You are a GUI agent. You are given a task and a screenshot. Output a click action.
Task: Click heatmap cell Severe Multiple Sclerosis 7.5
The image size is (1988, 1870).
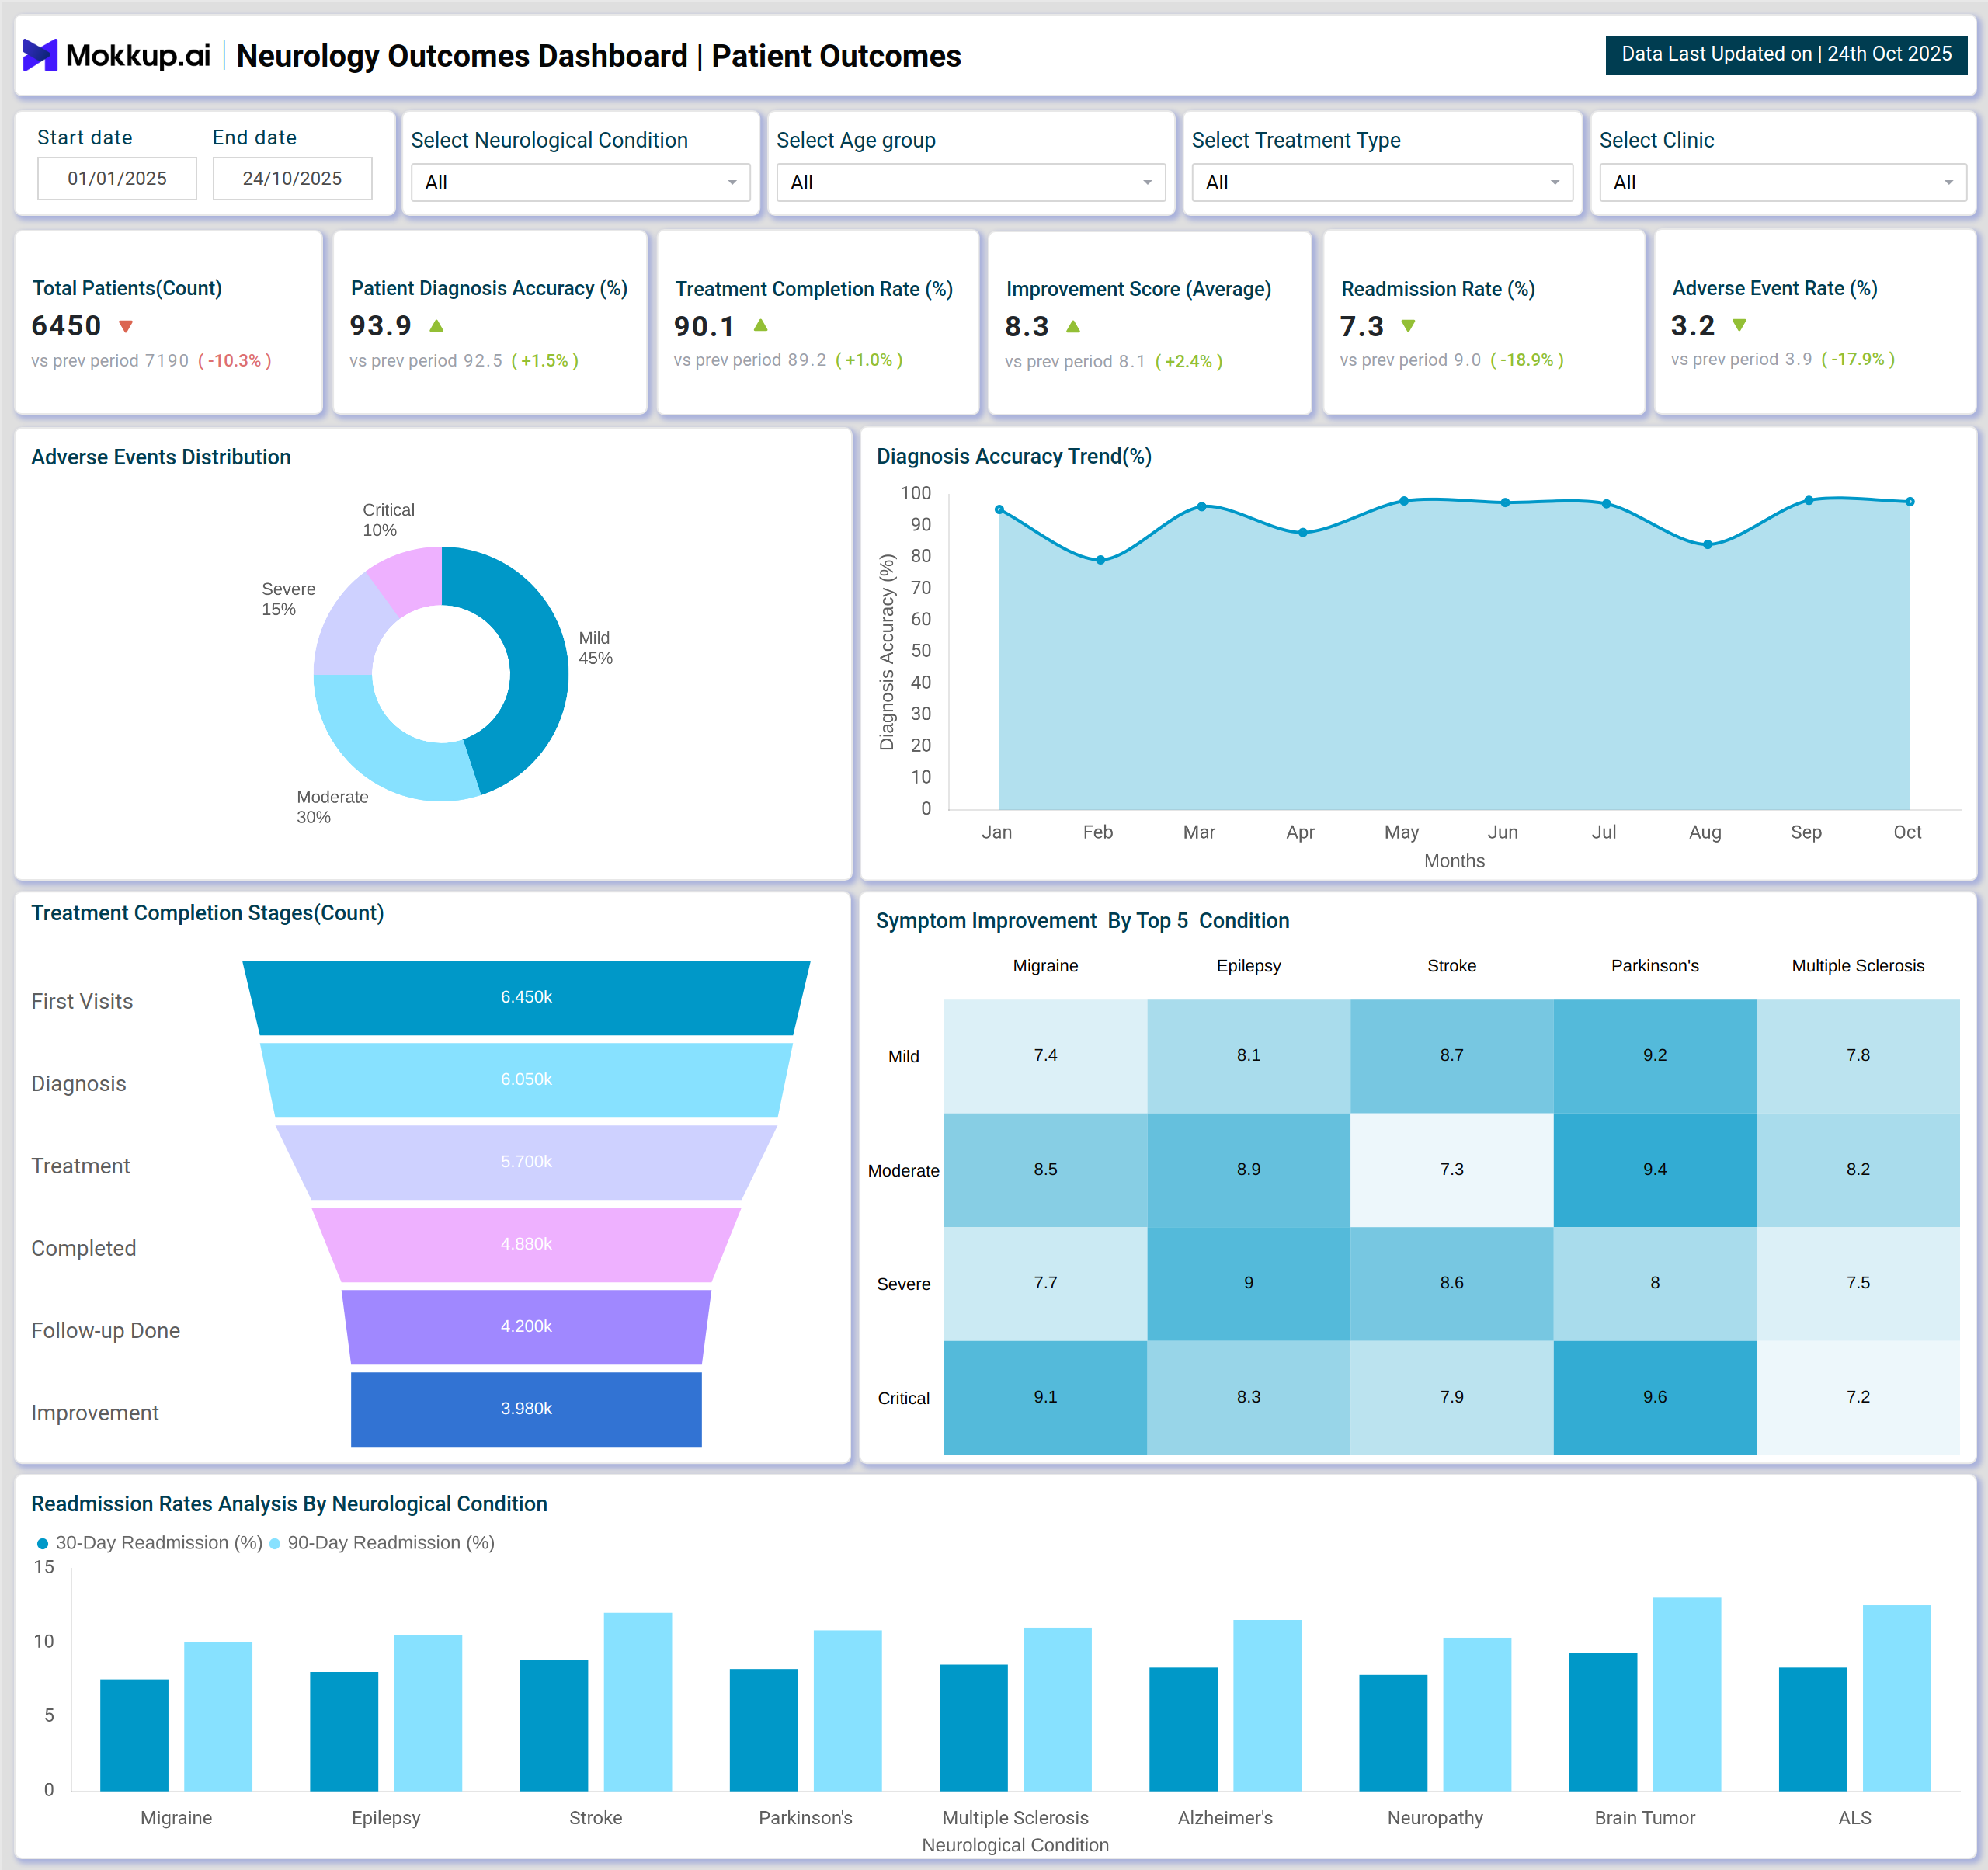1857,1283
